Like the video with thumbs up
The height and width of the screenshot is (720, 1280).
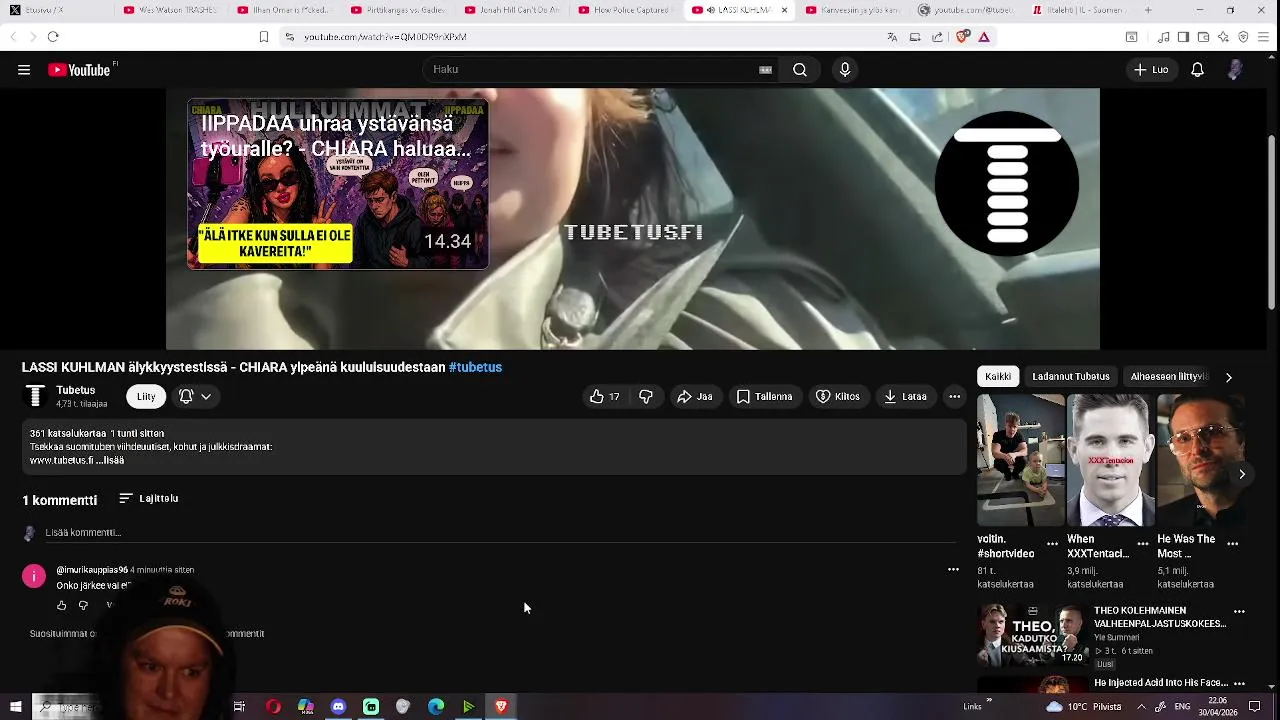(x=605, y=397)
